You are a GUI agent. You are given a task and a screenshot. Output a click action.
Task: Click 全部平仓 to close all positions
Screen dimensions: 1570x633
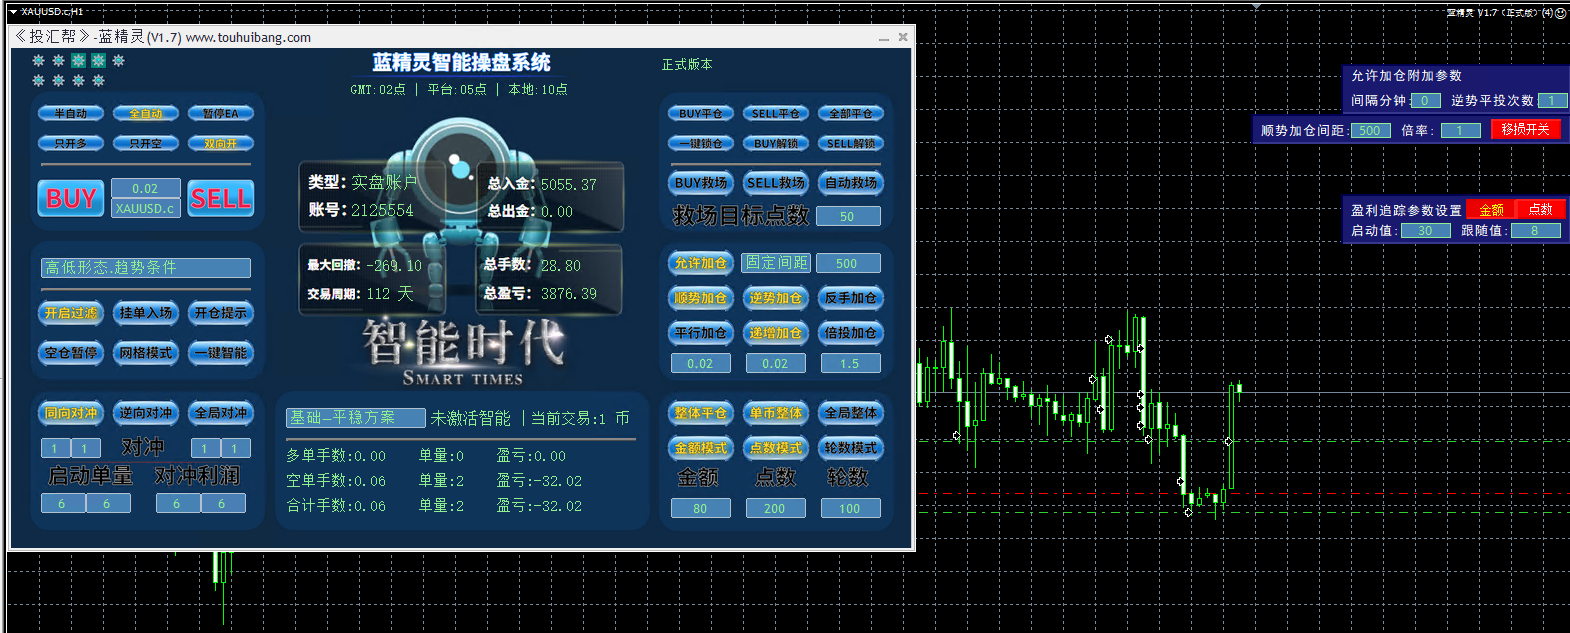tap(851, 114)
